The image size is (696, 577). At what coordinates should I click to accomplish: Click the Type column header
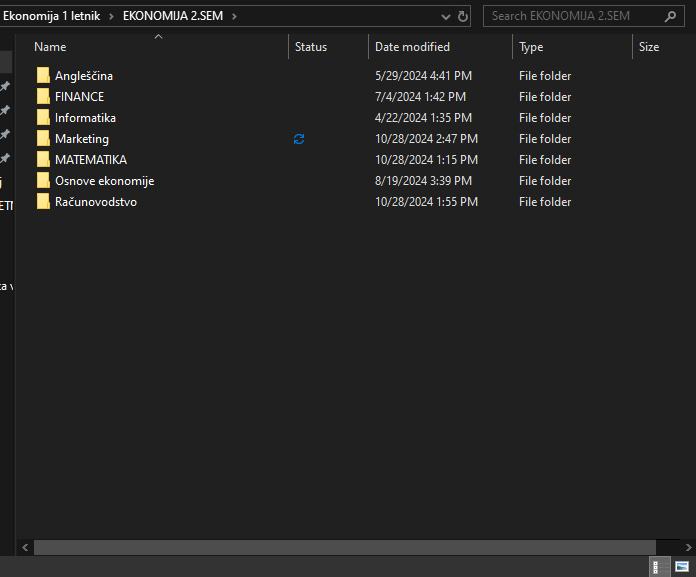(531, 47)
